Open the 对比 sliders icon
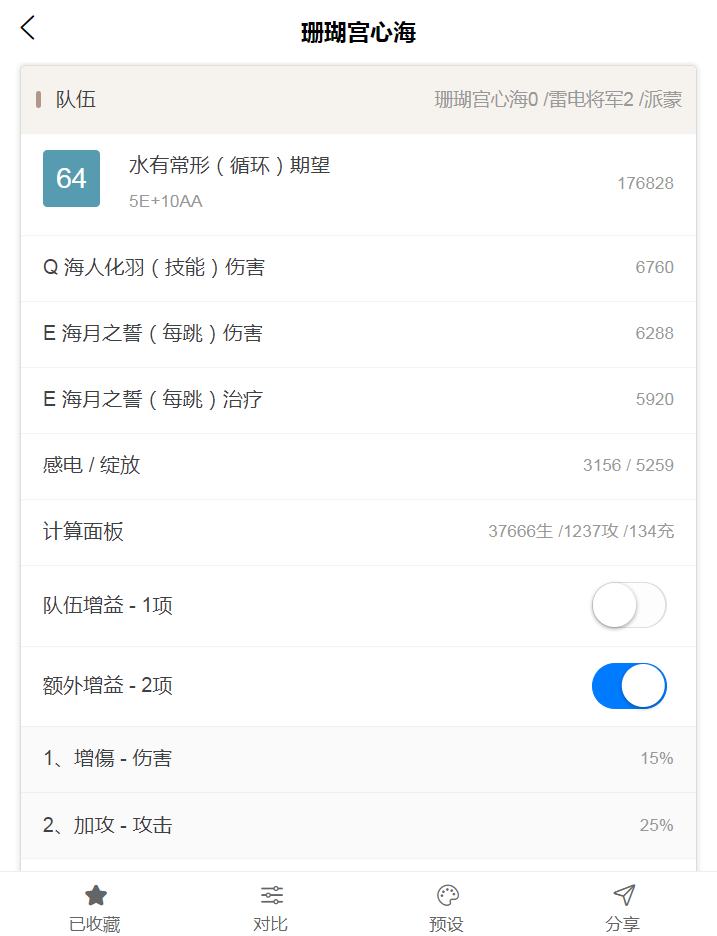717x936 pixels. (272, 895)
